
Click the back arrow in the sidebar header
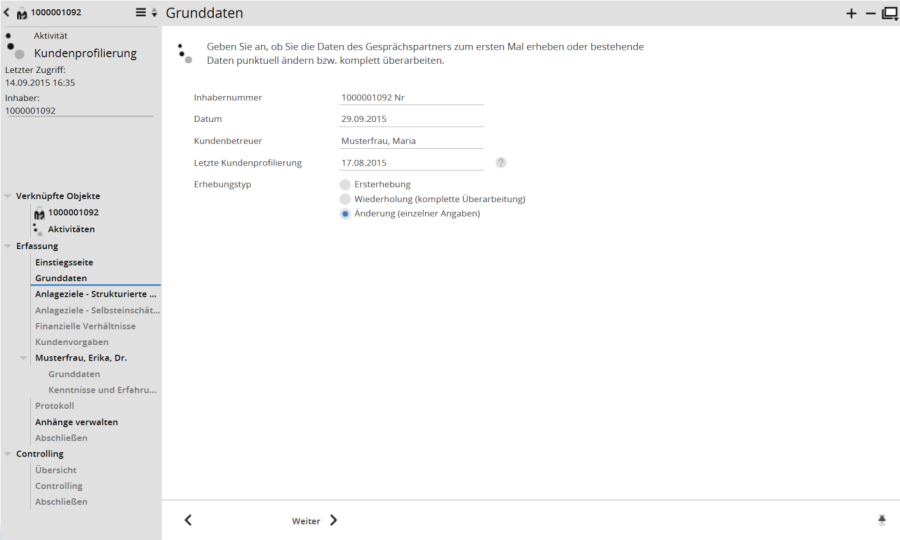(7, 13)
